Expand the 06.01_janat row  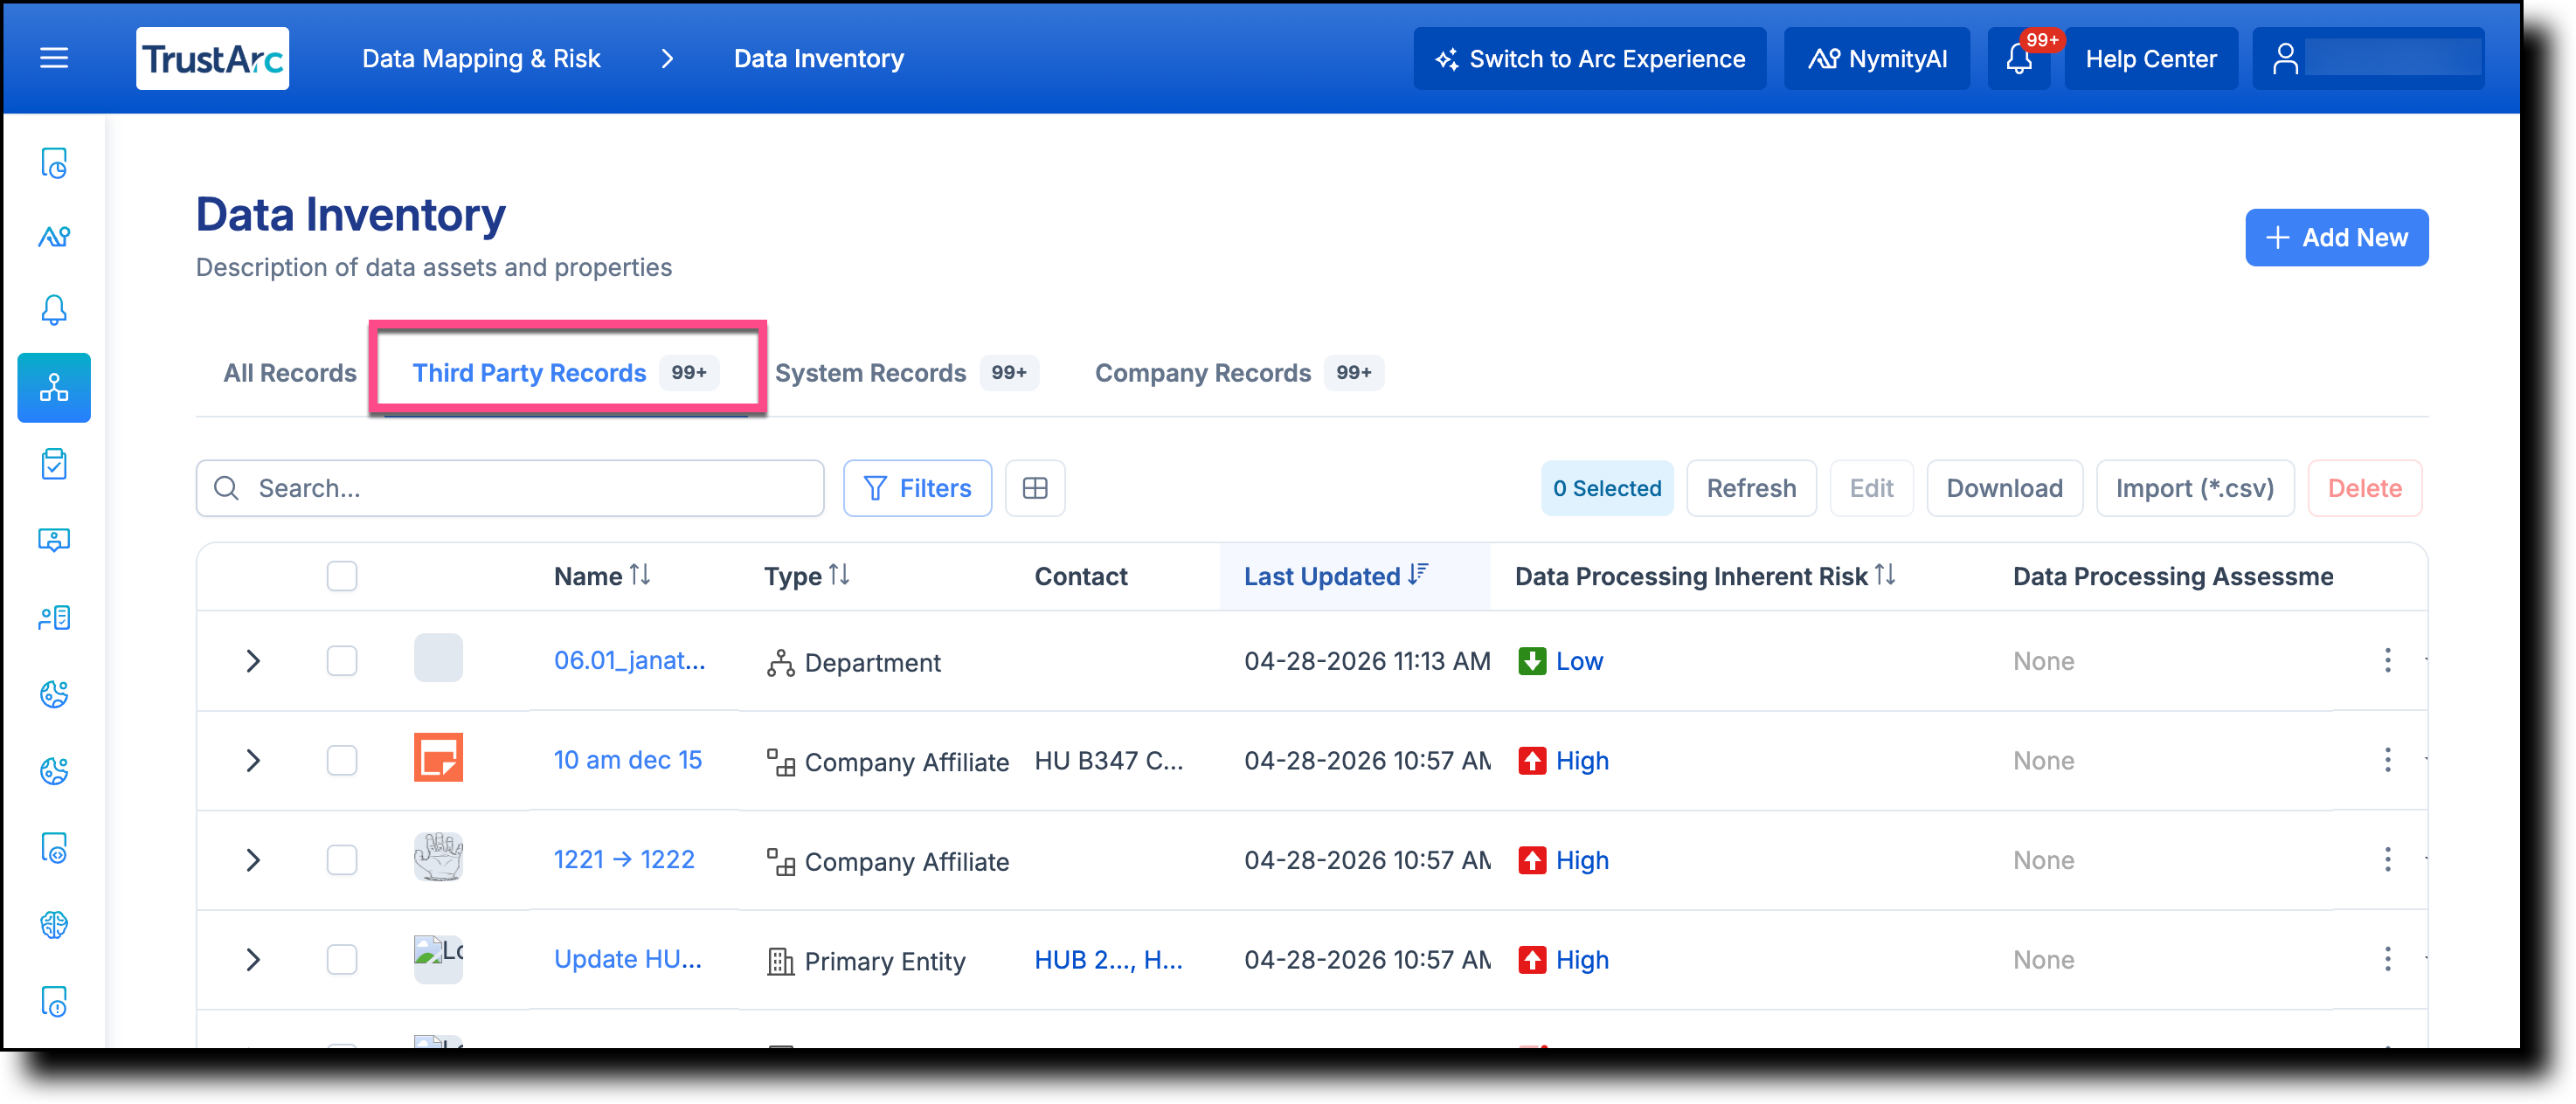point(253,661)
